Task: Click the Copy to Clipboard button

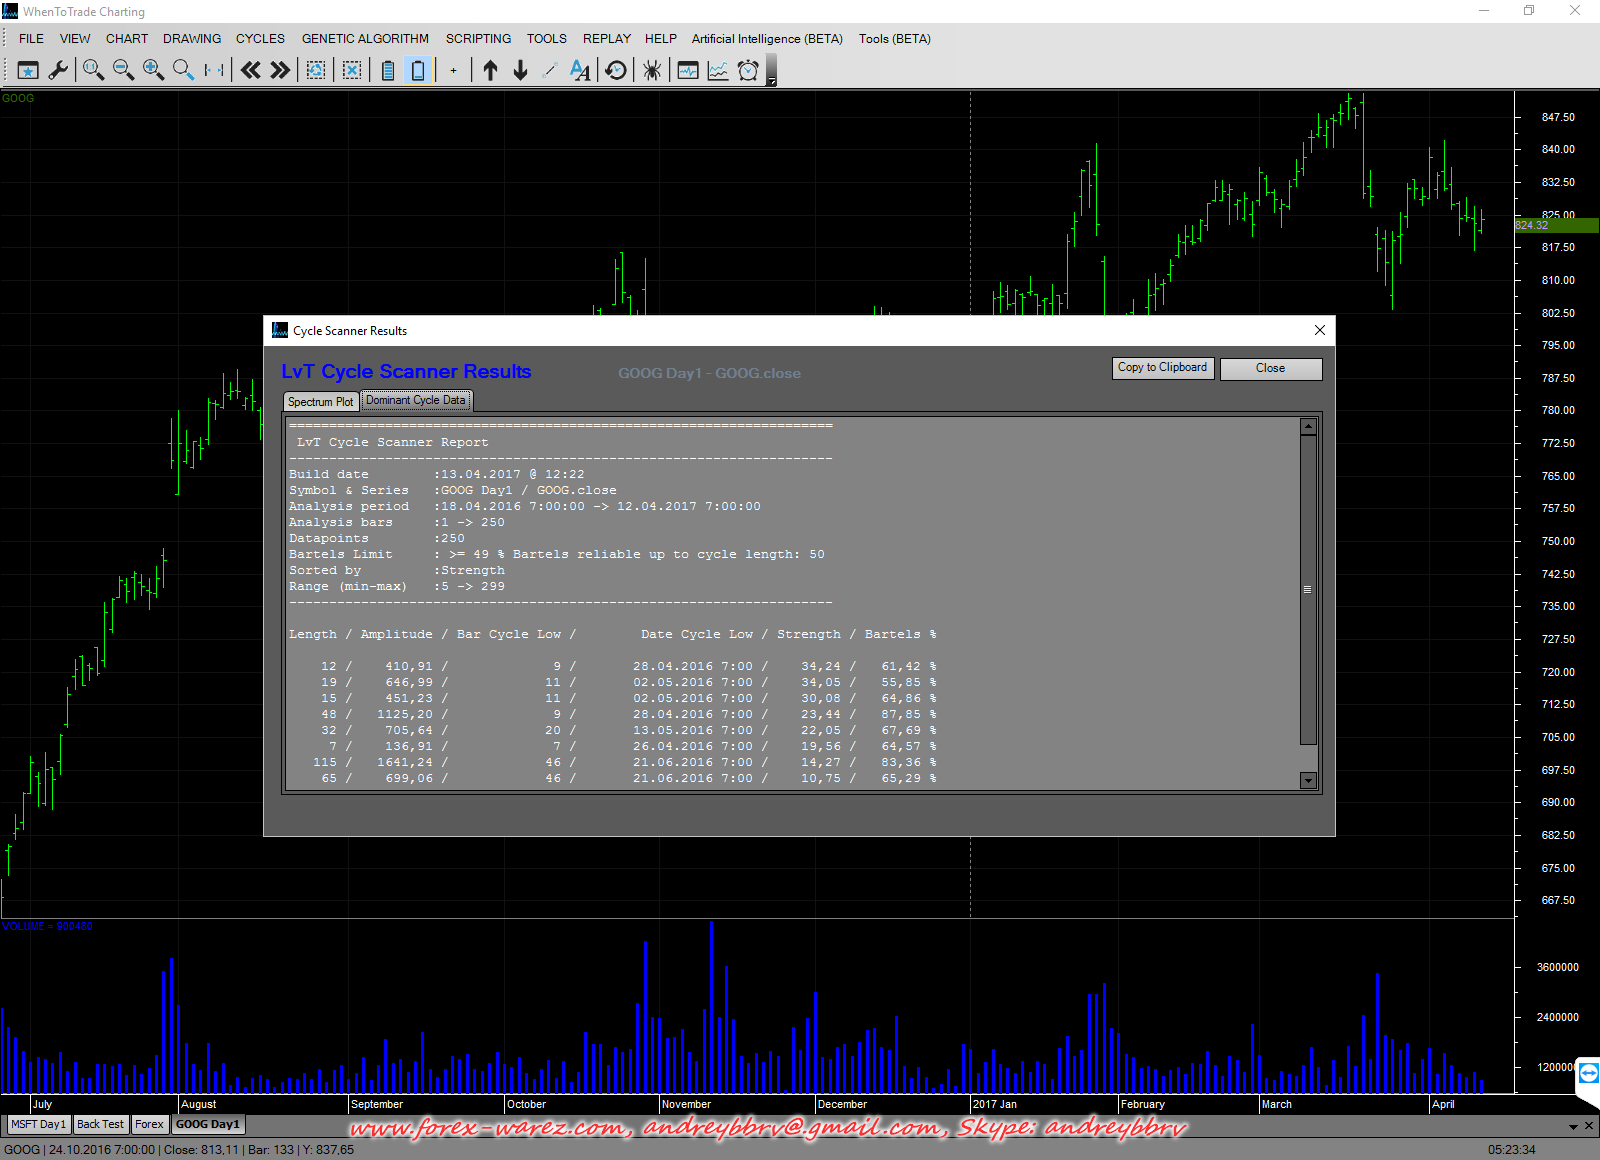Action: (x=1162, y=368)
